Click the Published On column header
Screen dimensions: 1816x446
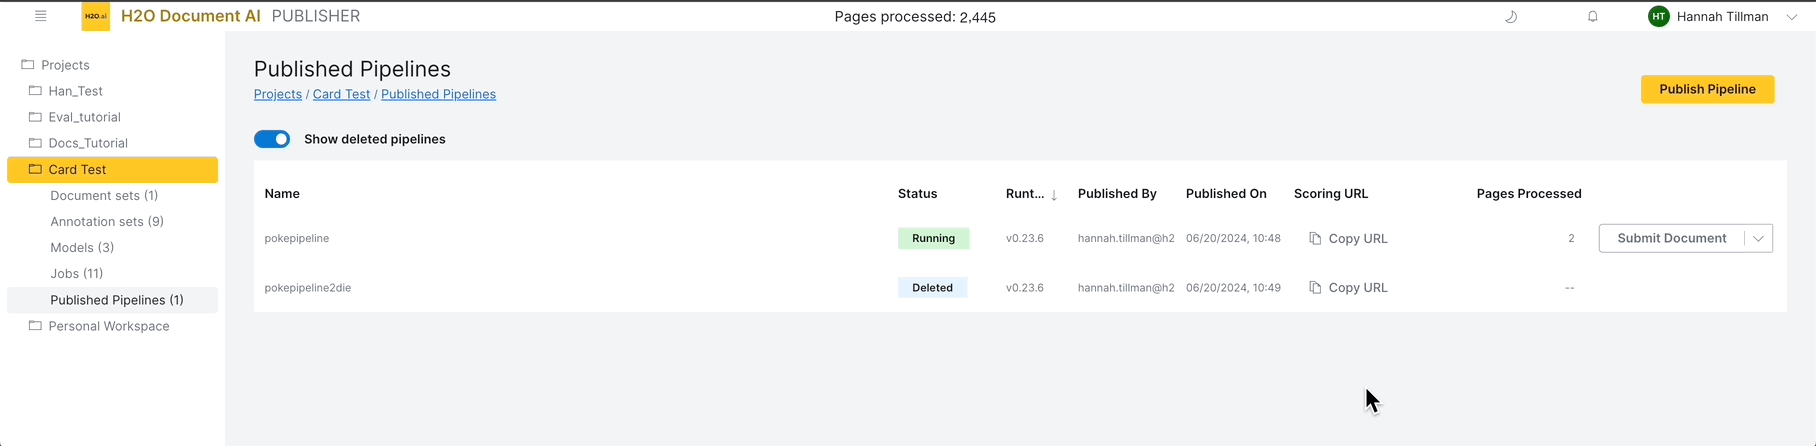tap(1226, 194)
